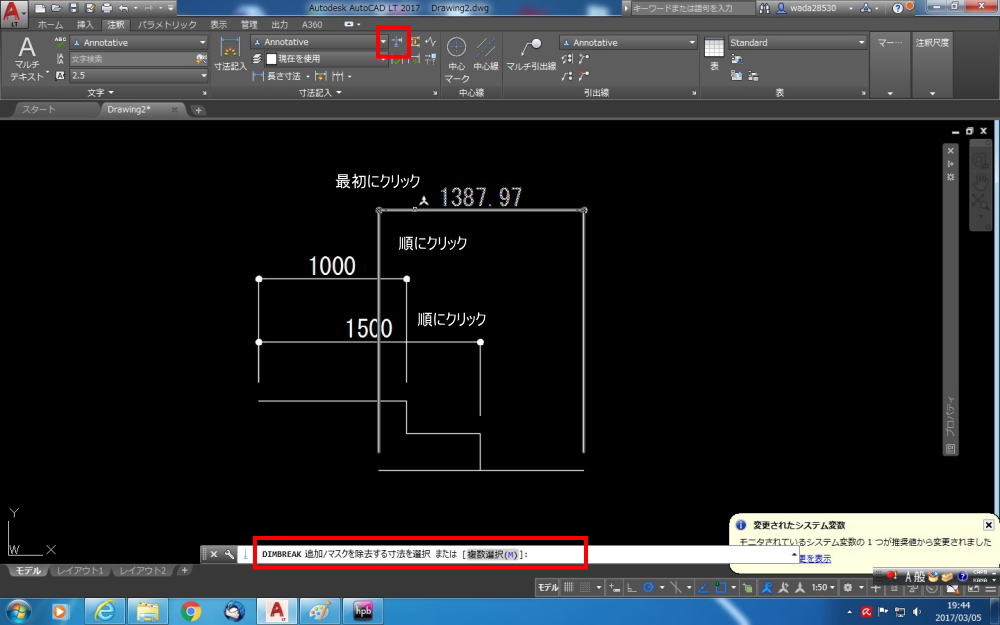This screenshot has height=625, width=1000.
Task: Click the New drawing icon in Quick Access
Action: coord(40,8)
